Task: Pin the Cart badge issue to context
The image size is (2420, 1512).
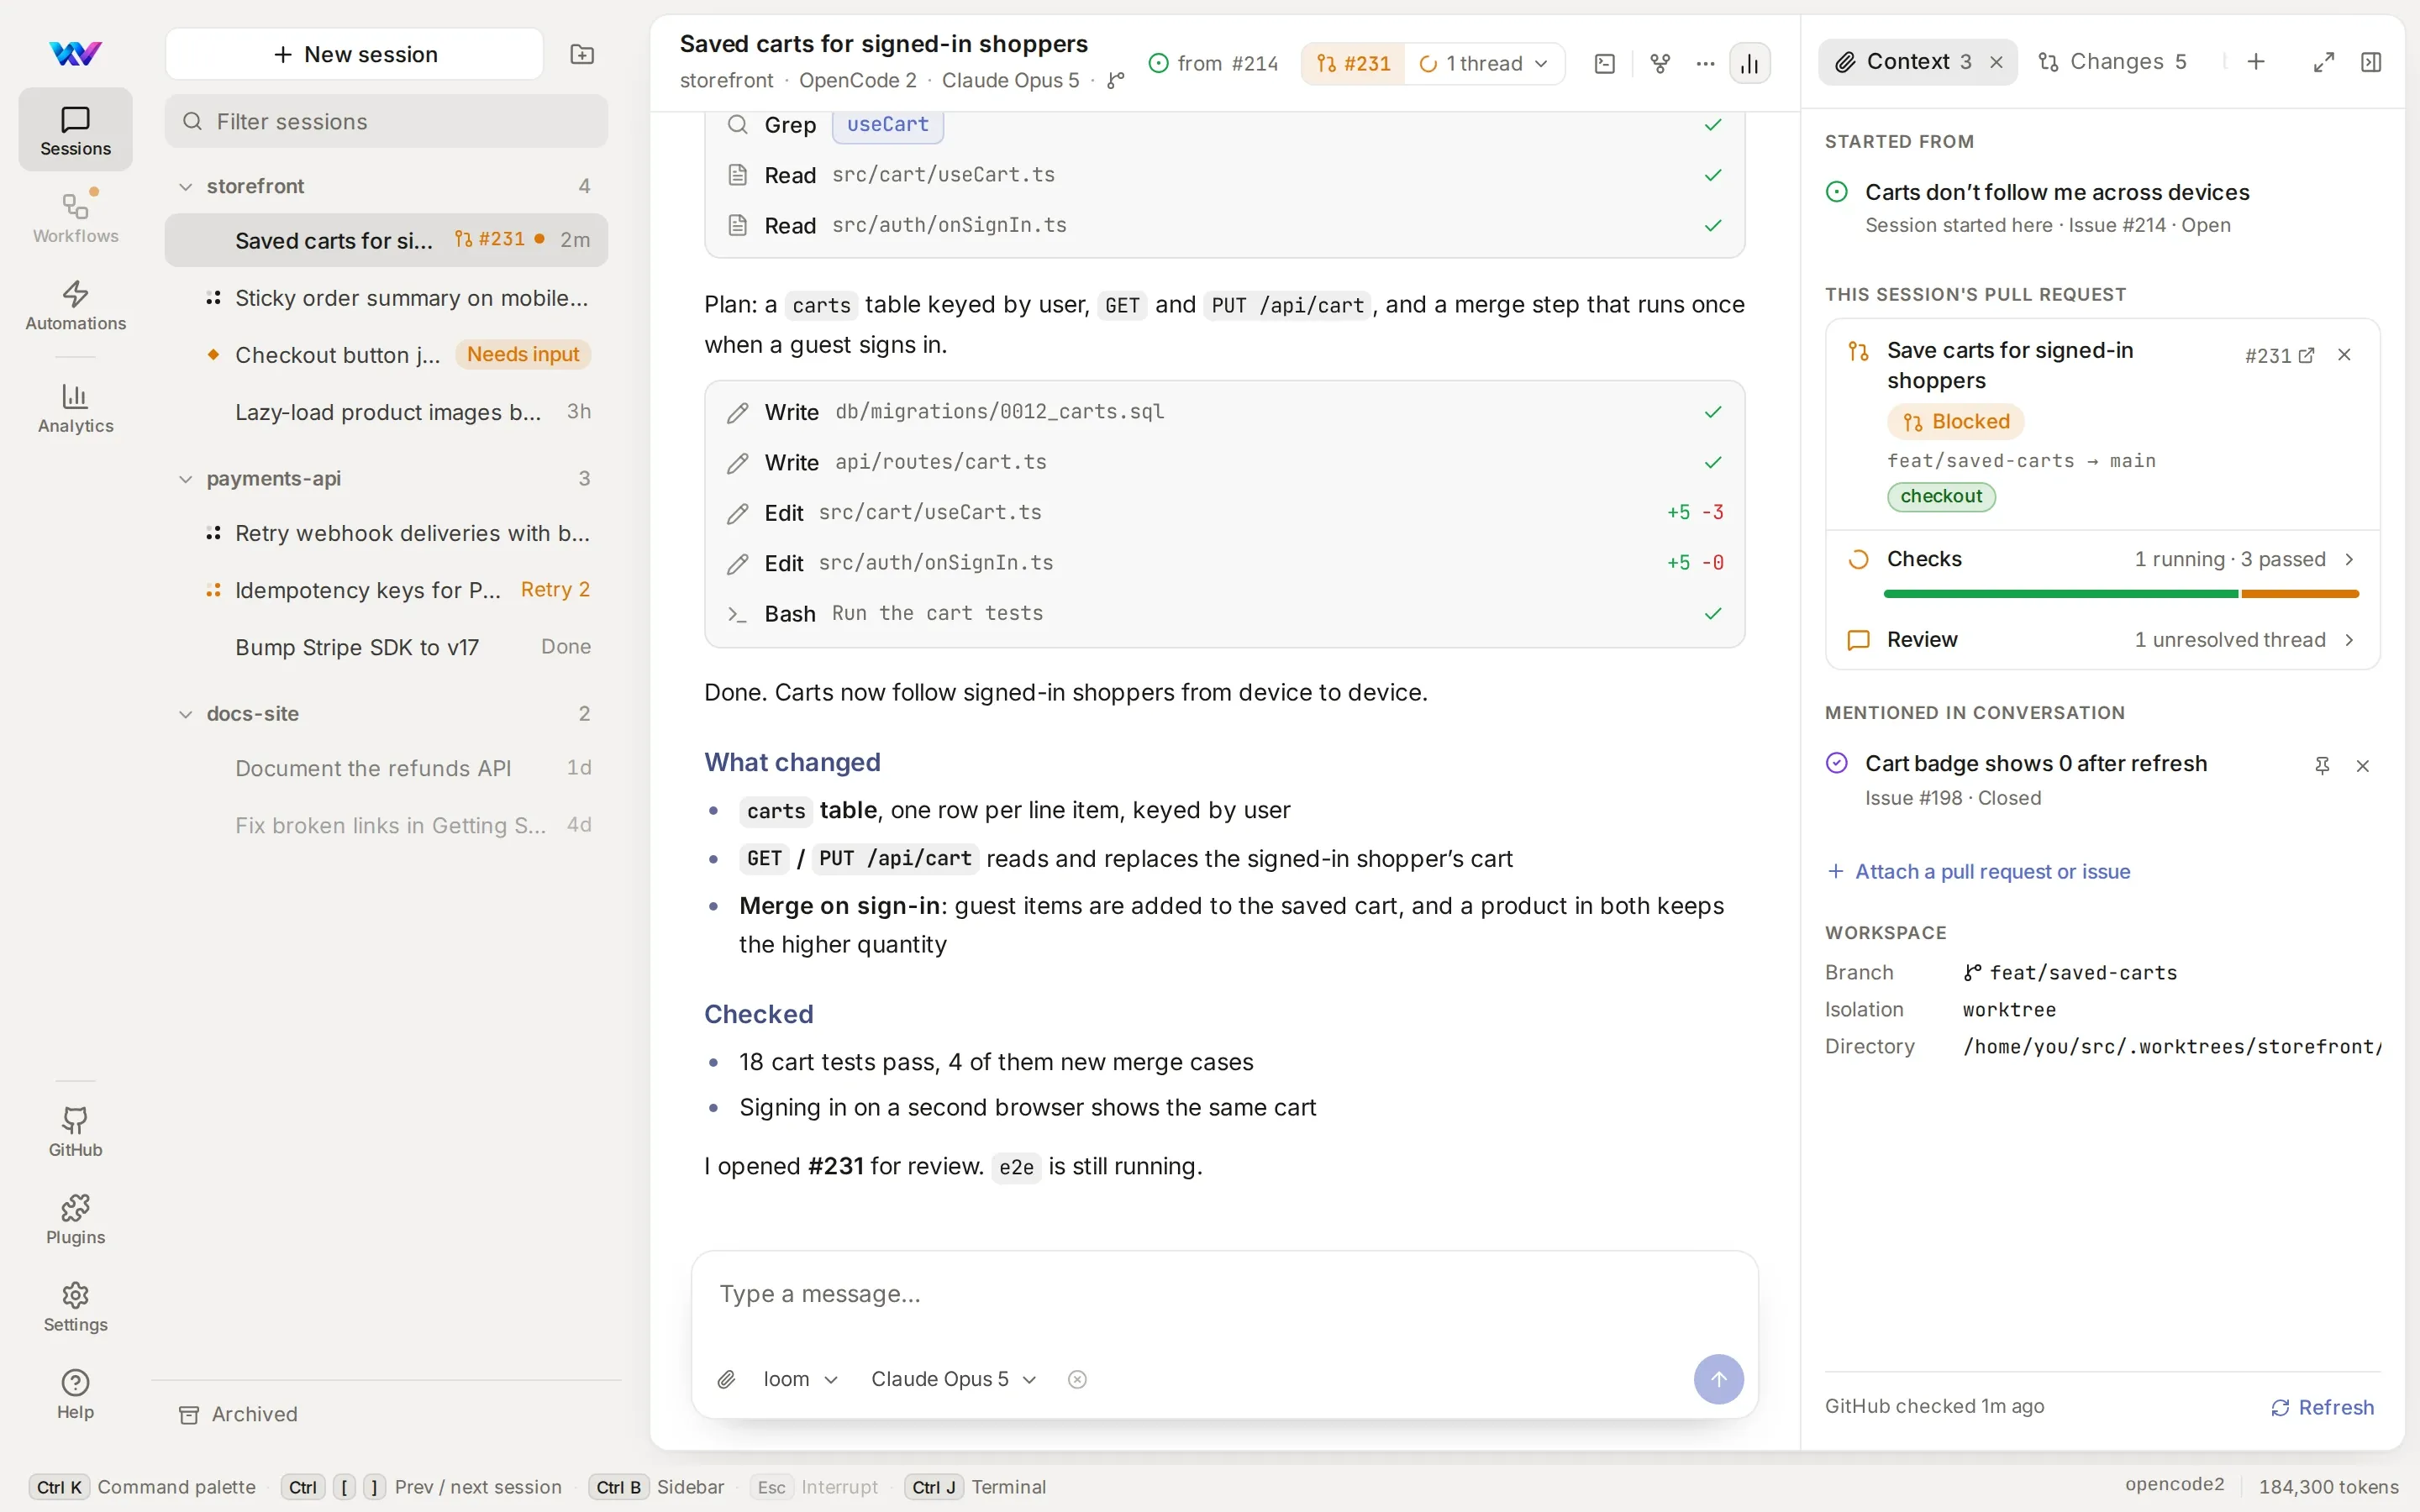Action: [2322, 765]
